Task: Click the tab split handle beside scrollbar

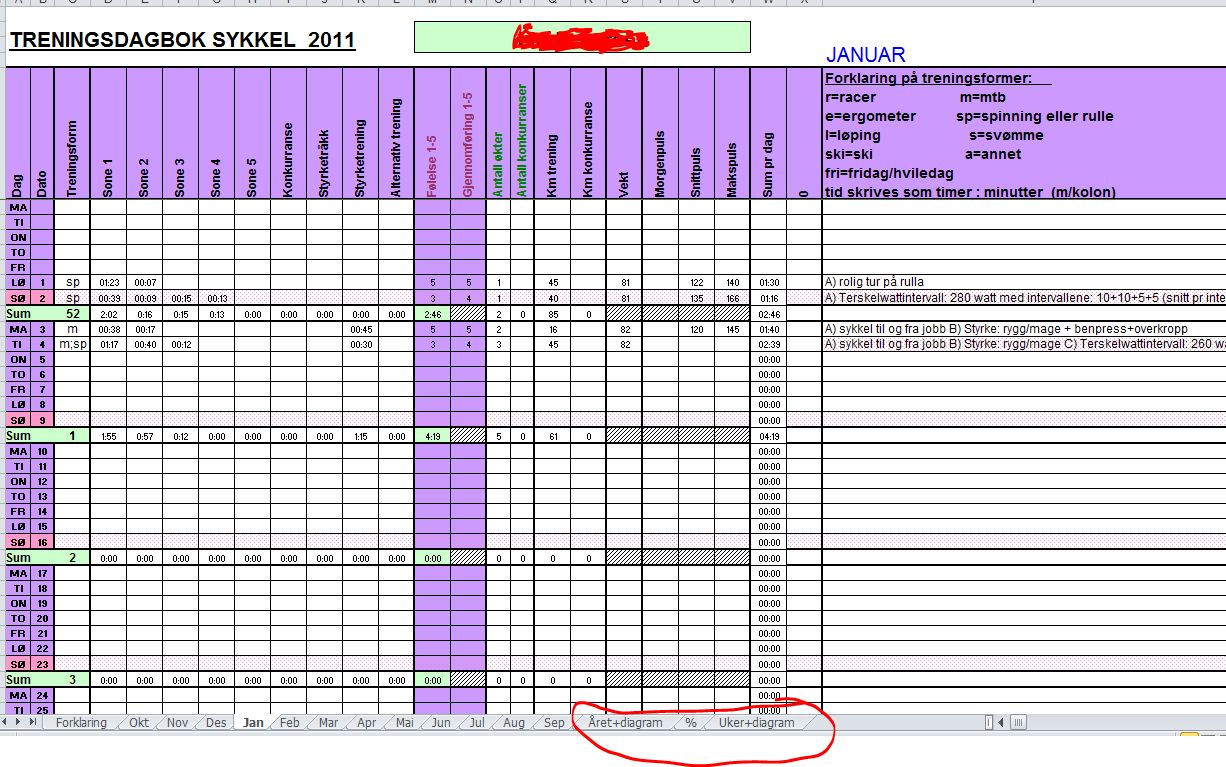Action: 989,722
